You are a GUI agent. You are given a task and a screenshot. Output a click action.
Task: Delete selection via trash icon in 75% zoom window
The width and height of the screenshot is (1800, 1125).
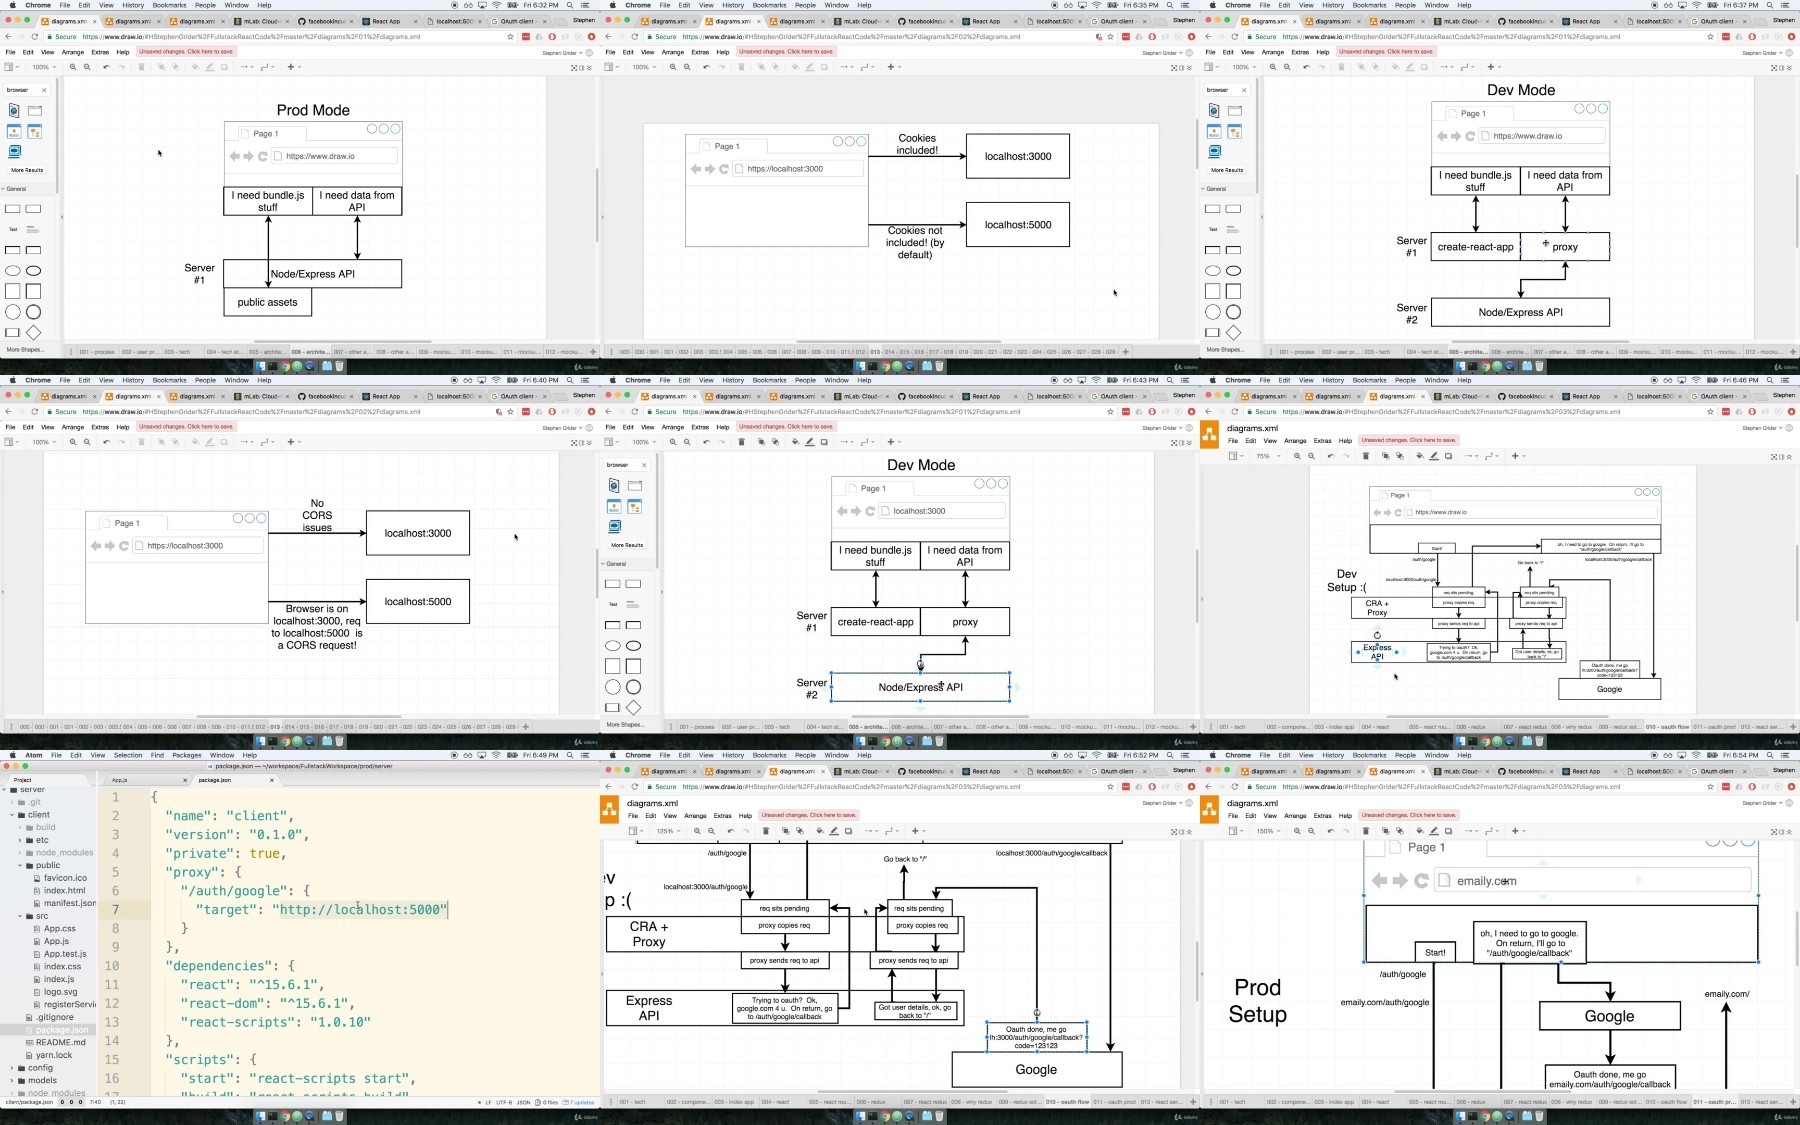tap(1366, 456)
